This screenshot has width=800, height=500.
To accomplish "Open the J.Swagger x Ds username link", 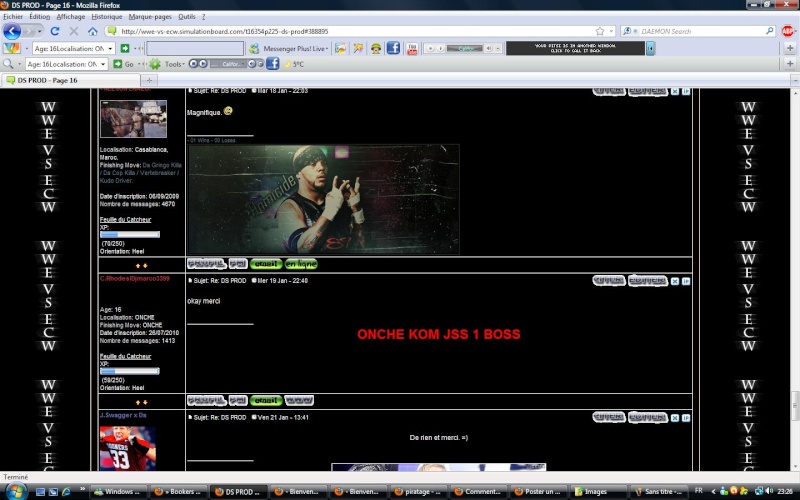I will [x=123, y=415].
